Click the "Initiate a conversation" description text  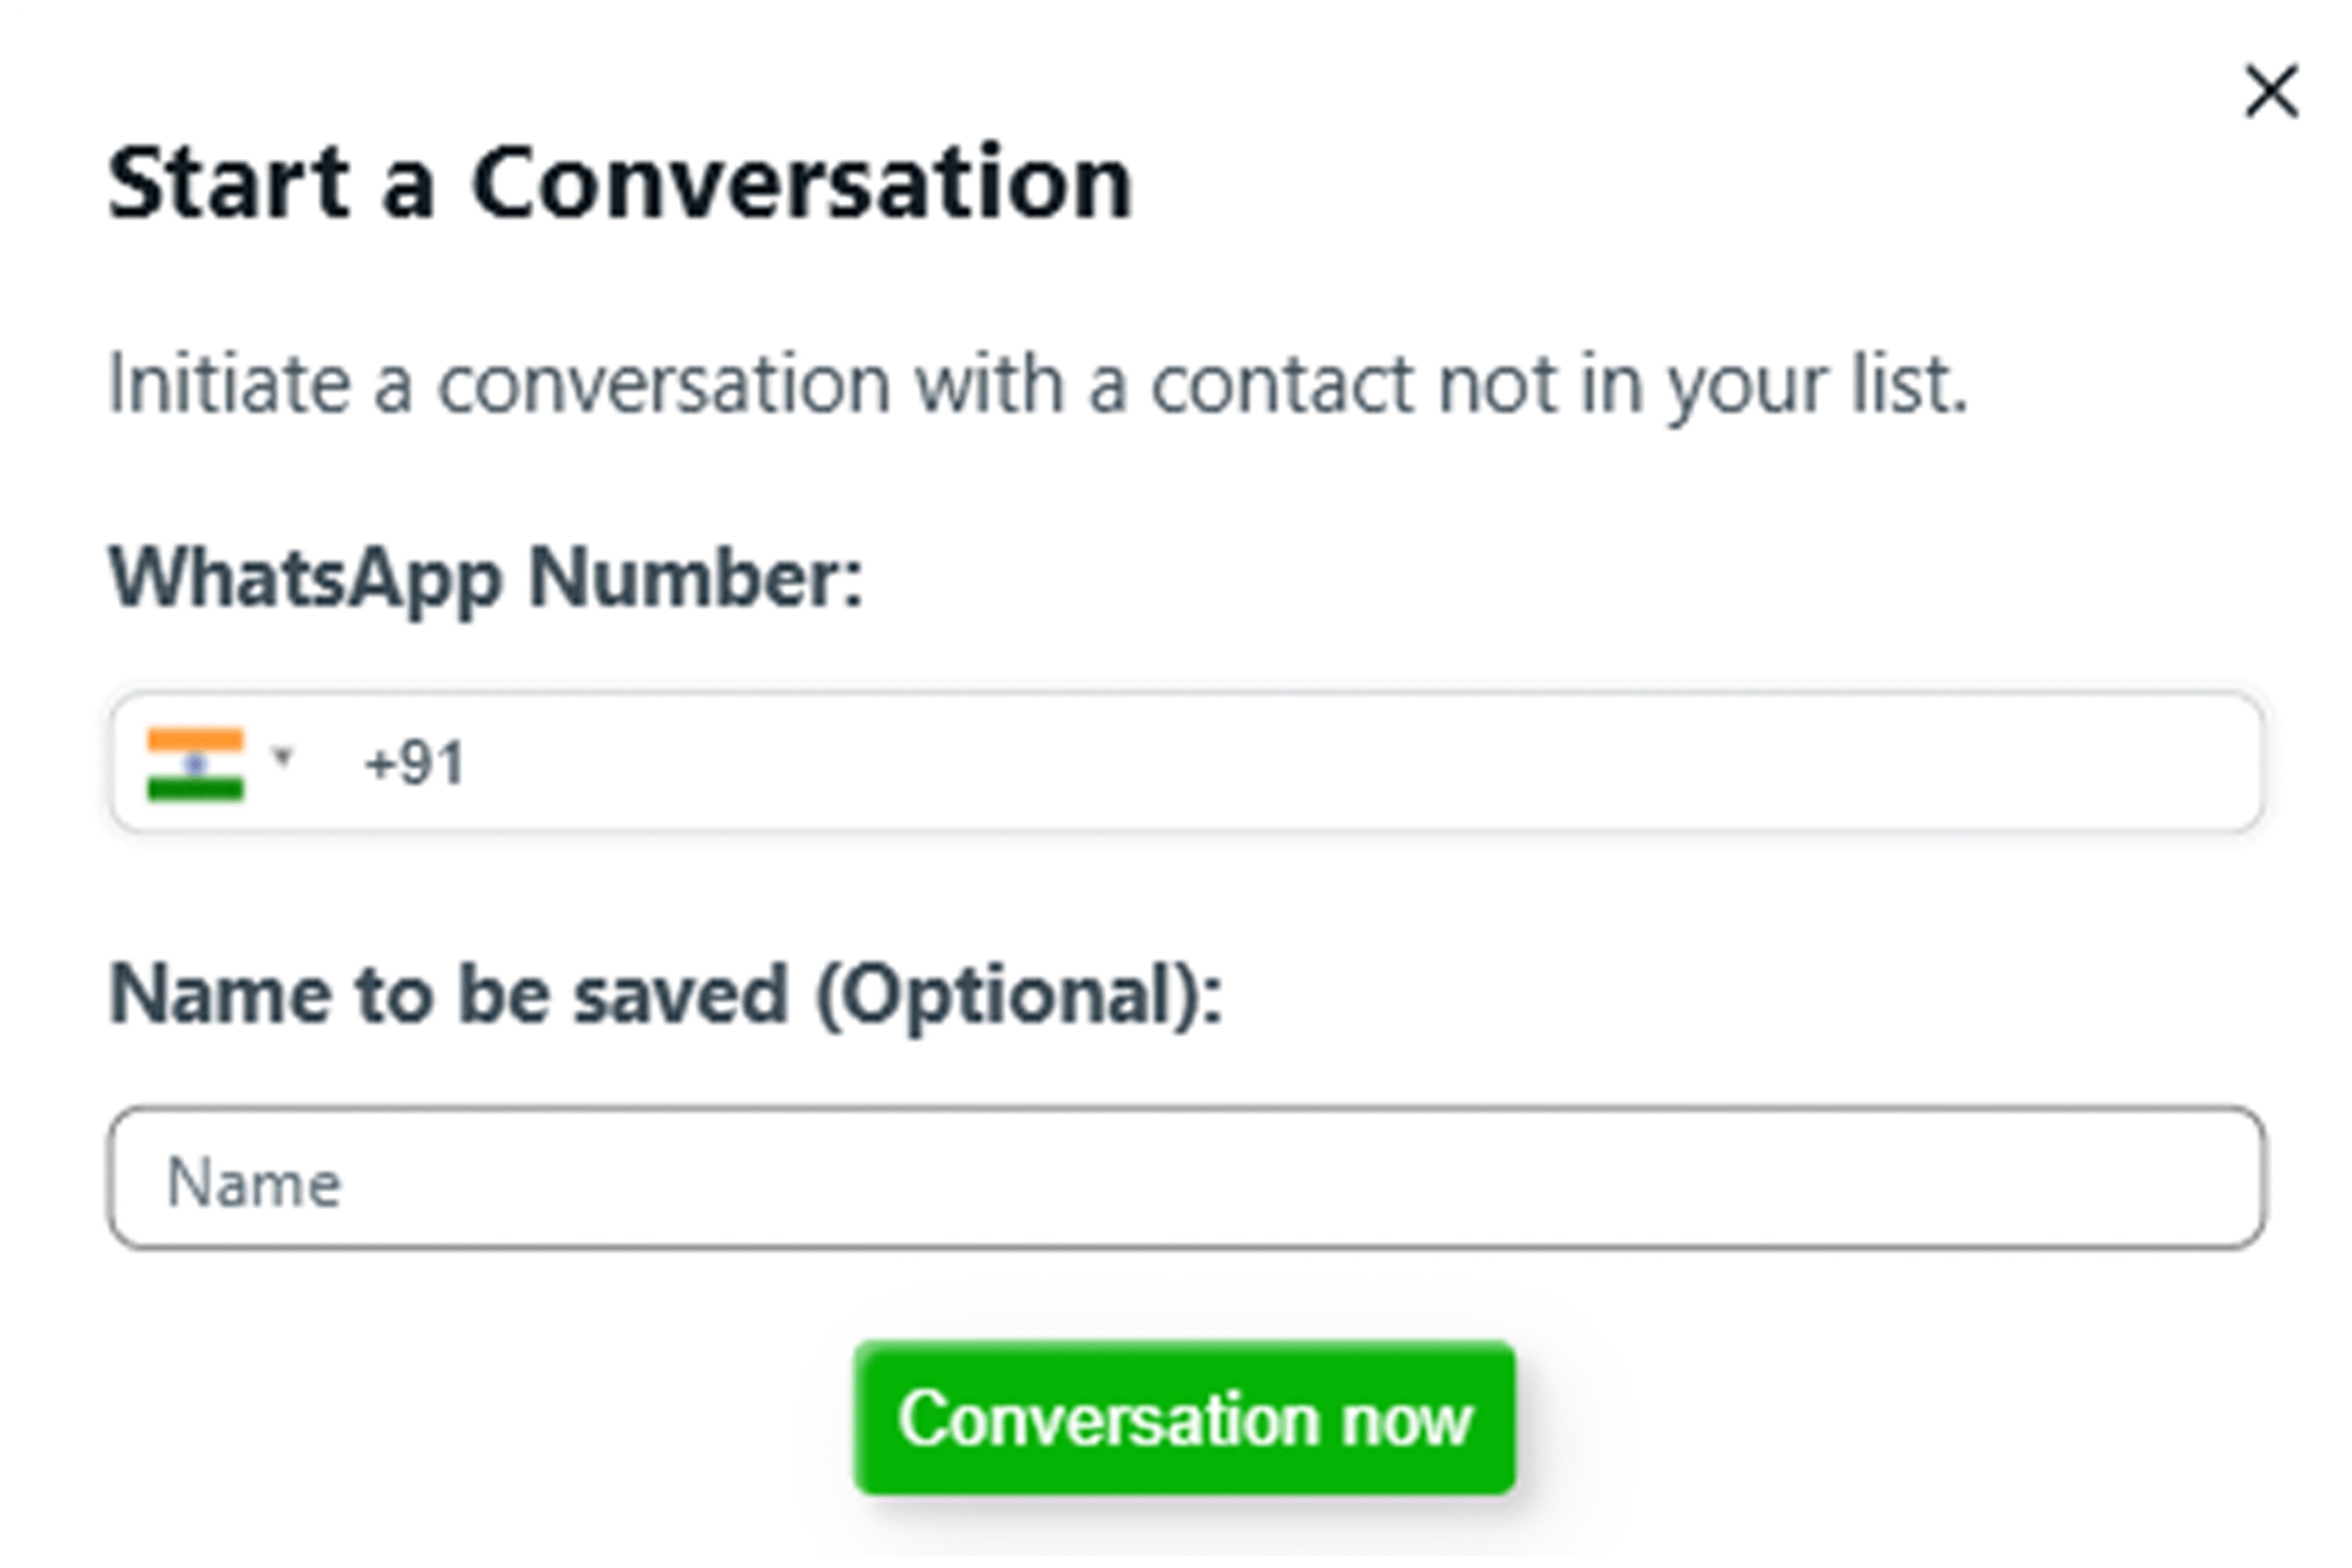click(x=1037, y=384)
